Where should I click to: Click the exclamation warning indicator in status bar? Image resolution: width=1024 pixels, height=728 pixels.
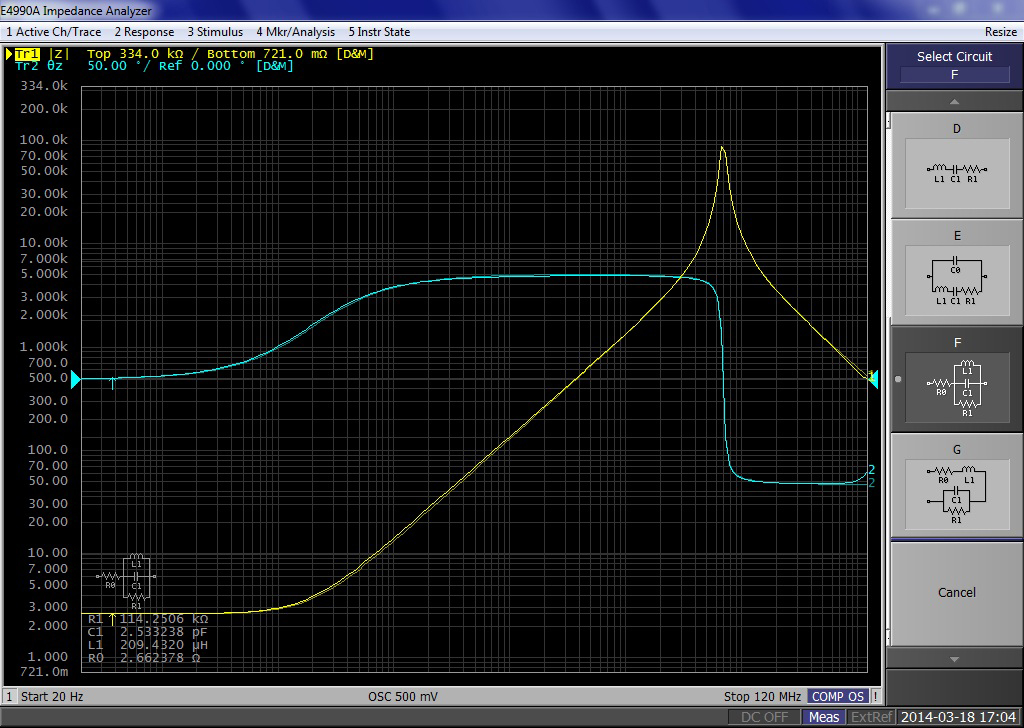pos(876,696)
